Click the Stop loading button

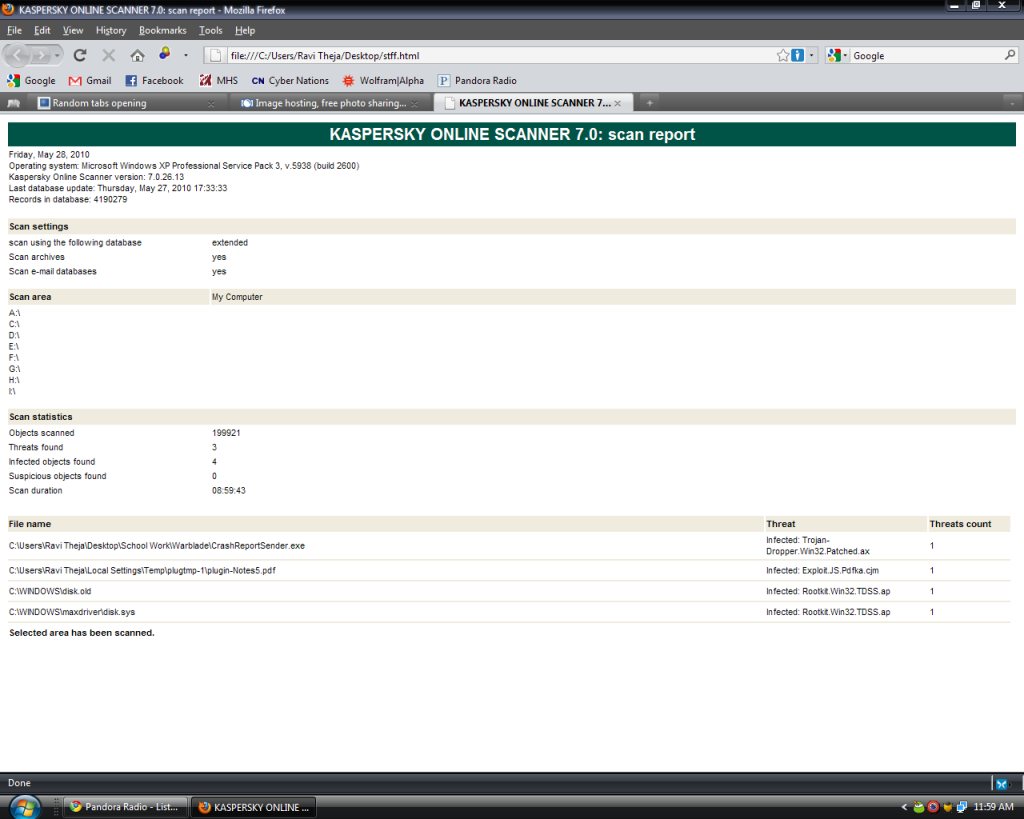click(x=108, y=56)
